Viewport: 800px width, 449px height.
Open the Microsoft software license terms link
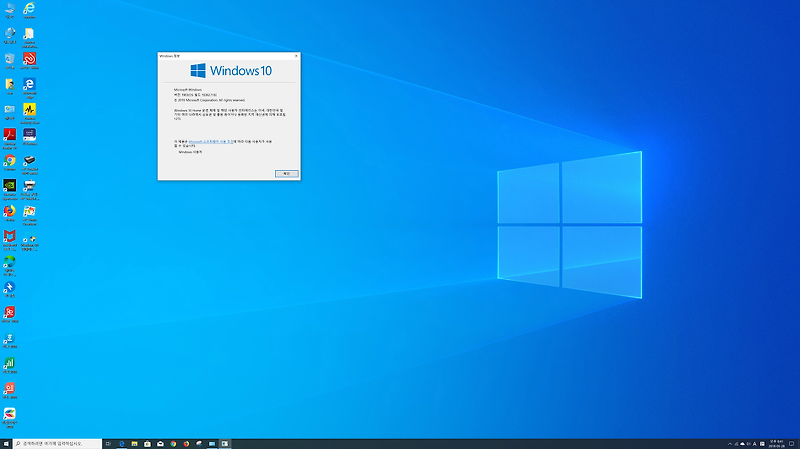(x=211, y=141)
